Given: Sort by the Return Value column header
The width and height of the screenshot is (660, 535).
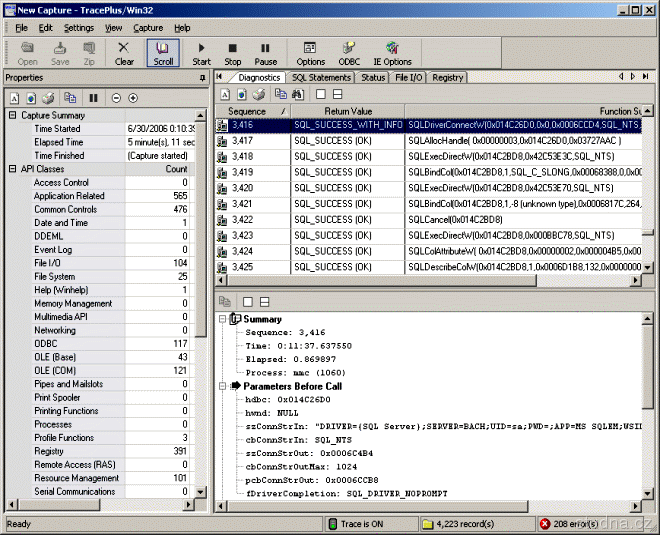Looking at the screenshot, I should [347, 111].
